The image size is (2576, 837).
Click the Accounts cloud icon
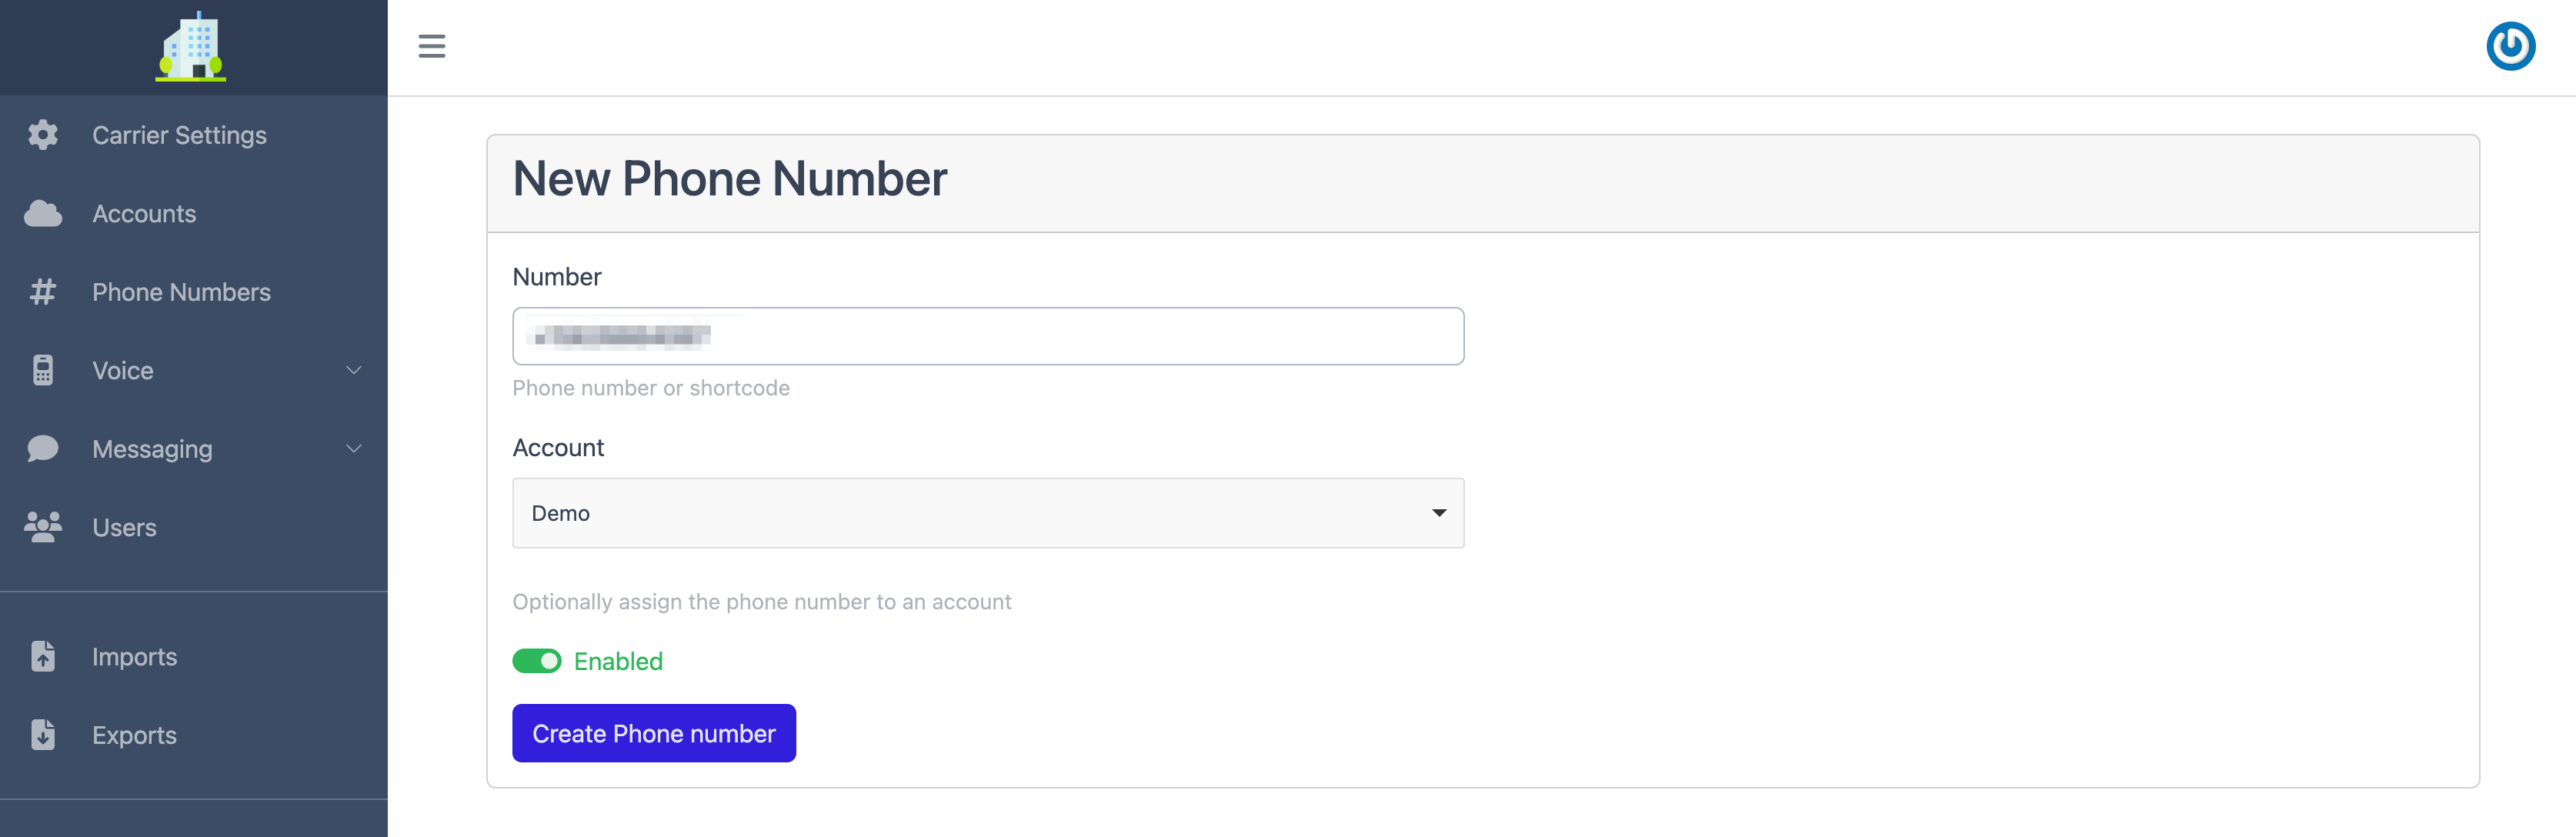(43, 214)
